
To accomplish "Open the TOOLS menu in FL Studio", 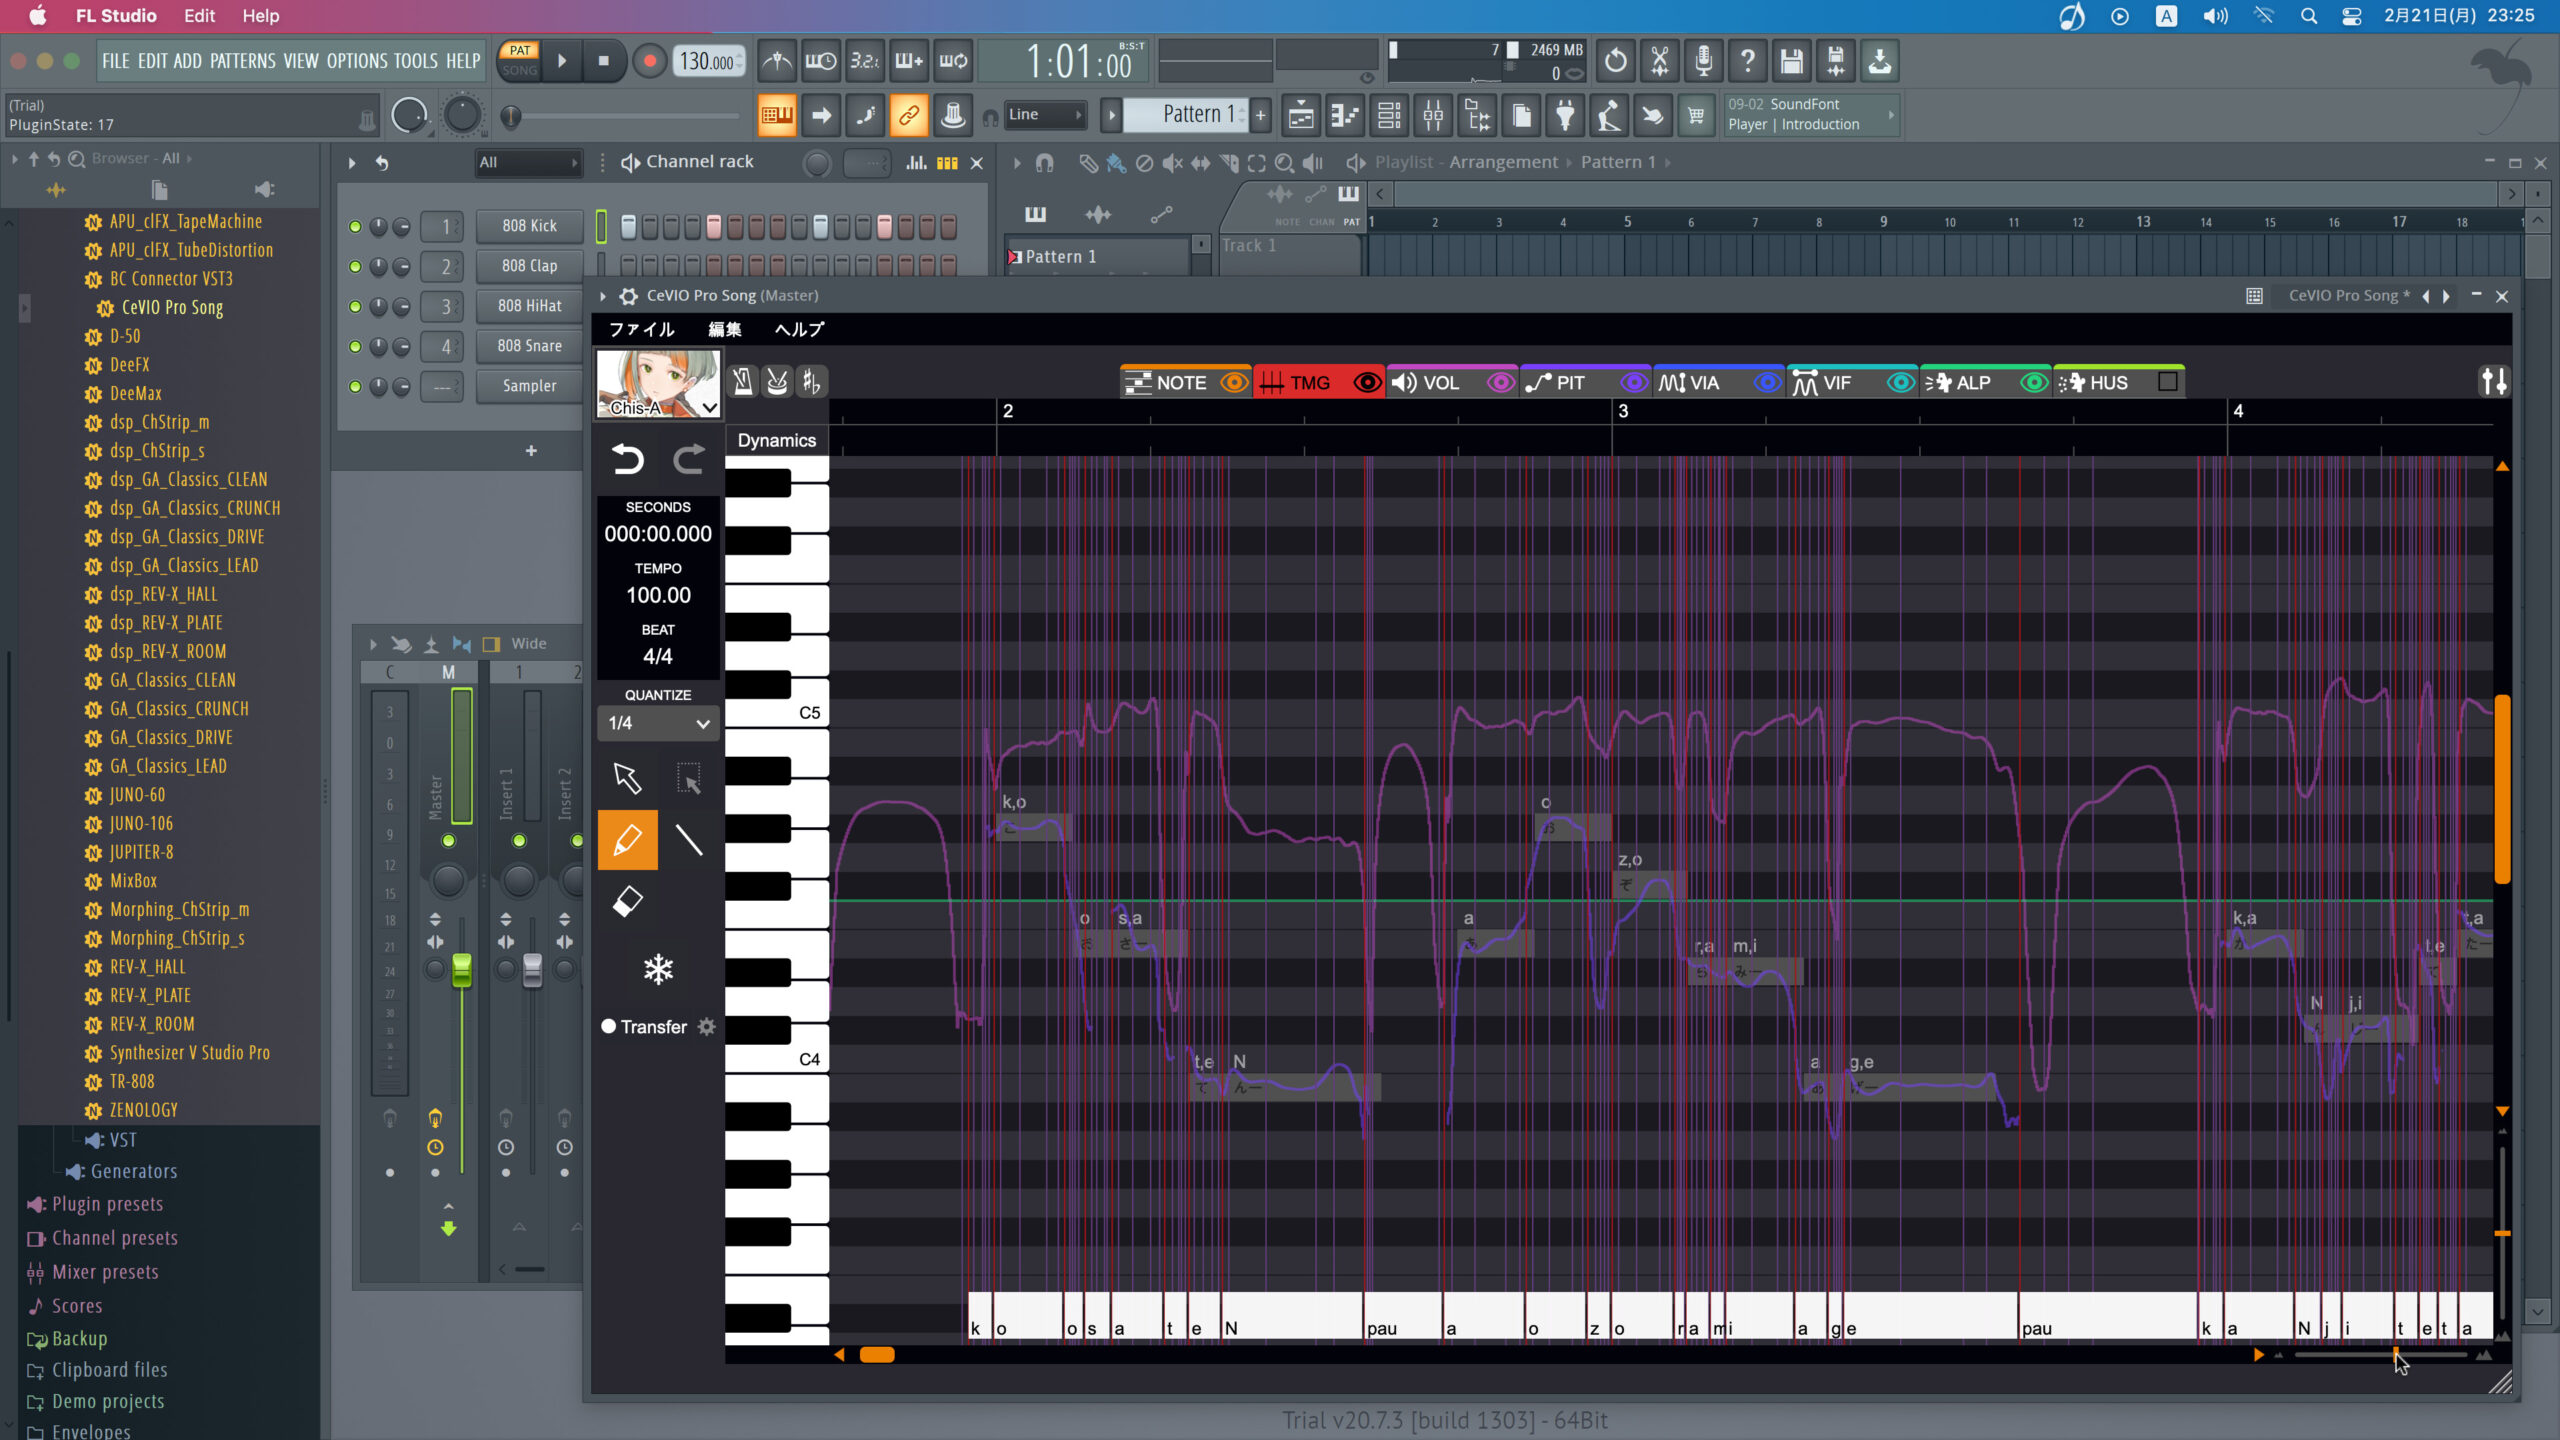I will tap(416, 61).
